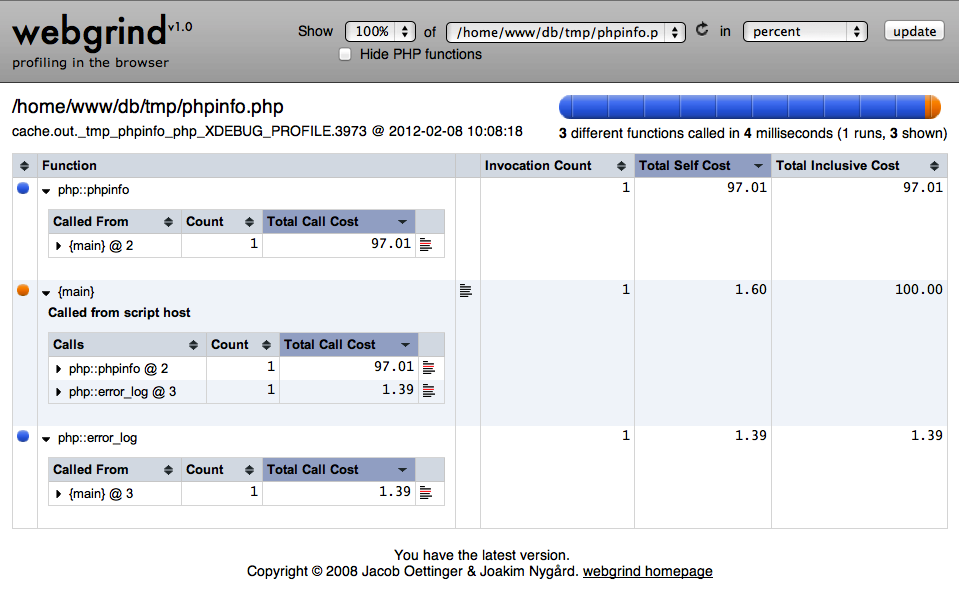
Task: Open the percent display units dropdown
Action: [804, 31]
